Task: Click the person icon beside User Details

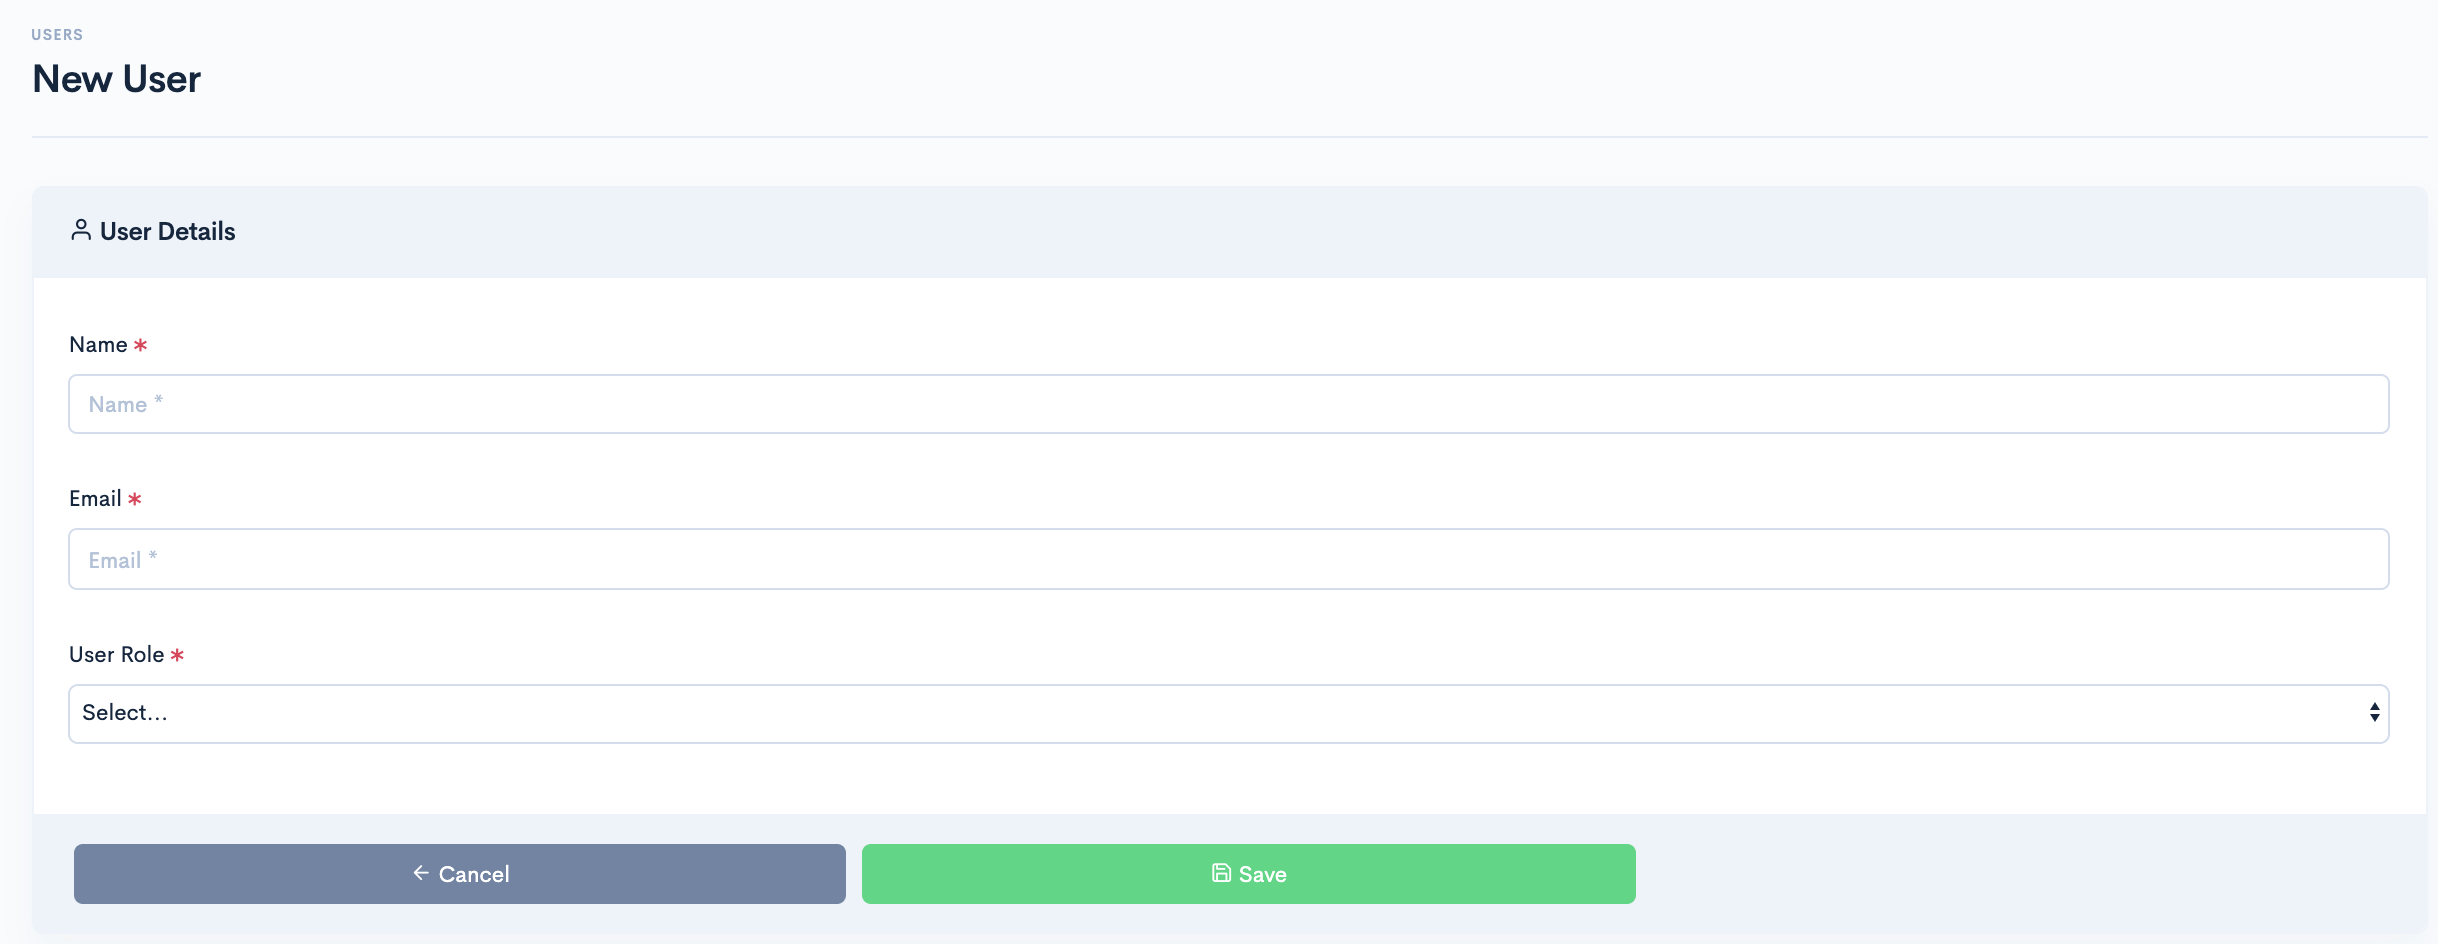Action: pyautogui.click(x=81, y=230)
